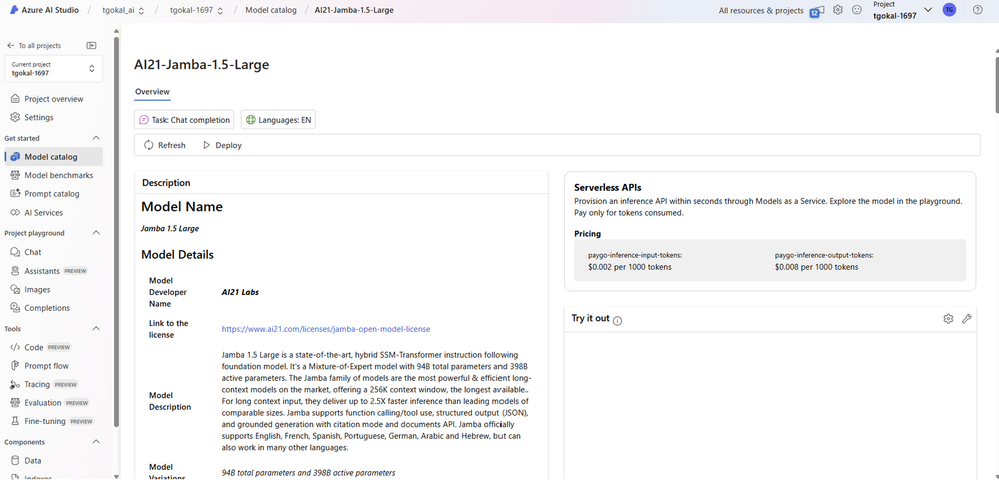Select the Overview tab
The width and height of the screenshot is (999, 480).
pos(152,92)
